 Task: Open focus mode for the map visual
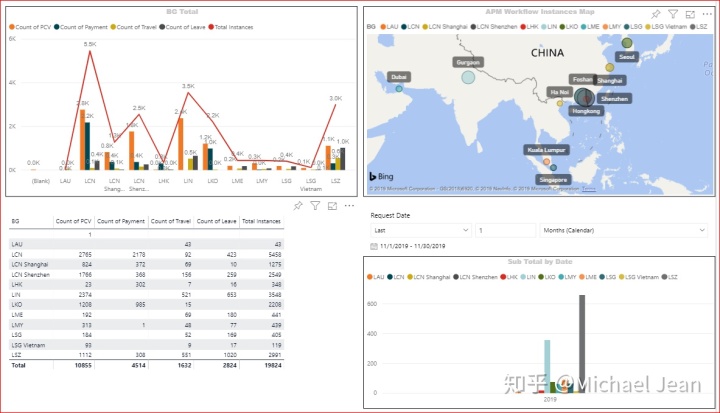coord(690,14)
